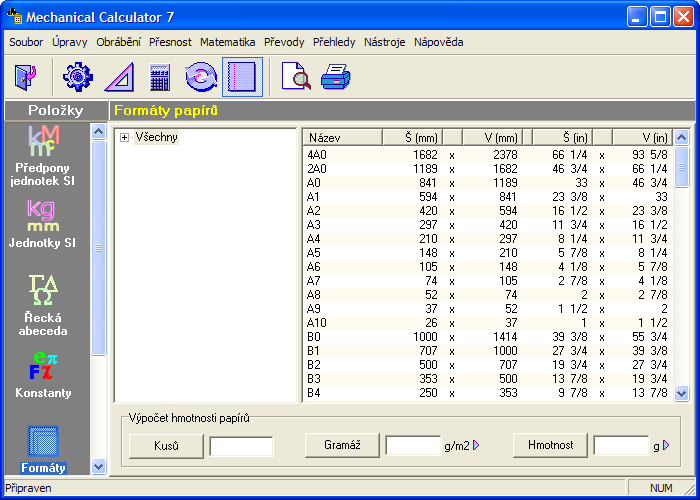Click the V (mm) column header
Image resolution: width=700 pixels, height=500 pixels.
492,138
